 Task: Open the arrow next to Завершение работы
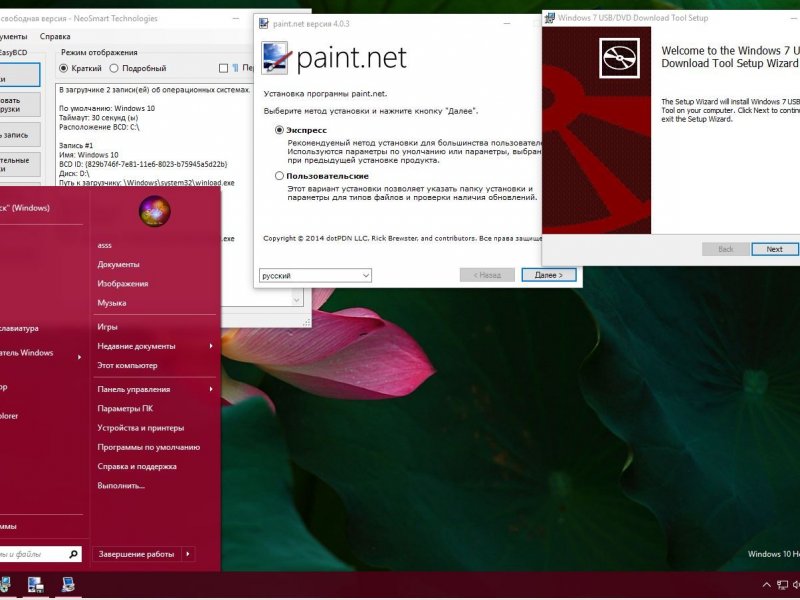point(188,554)
